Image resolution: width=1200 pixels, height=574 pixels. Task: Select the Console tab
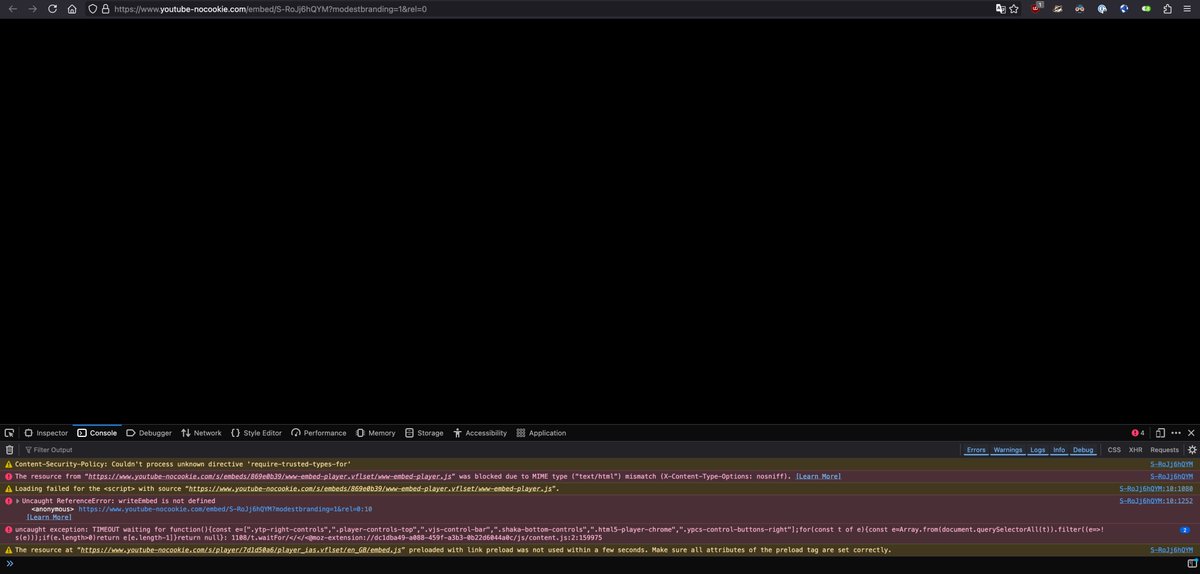point(97,433)
